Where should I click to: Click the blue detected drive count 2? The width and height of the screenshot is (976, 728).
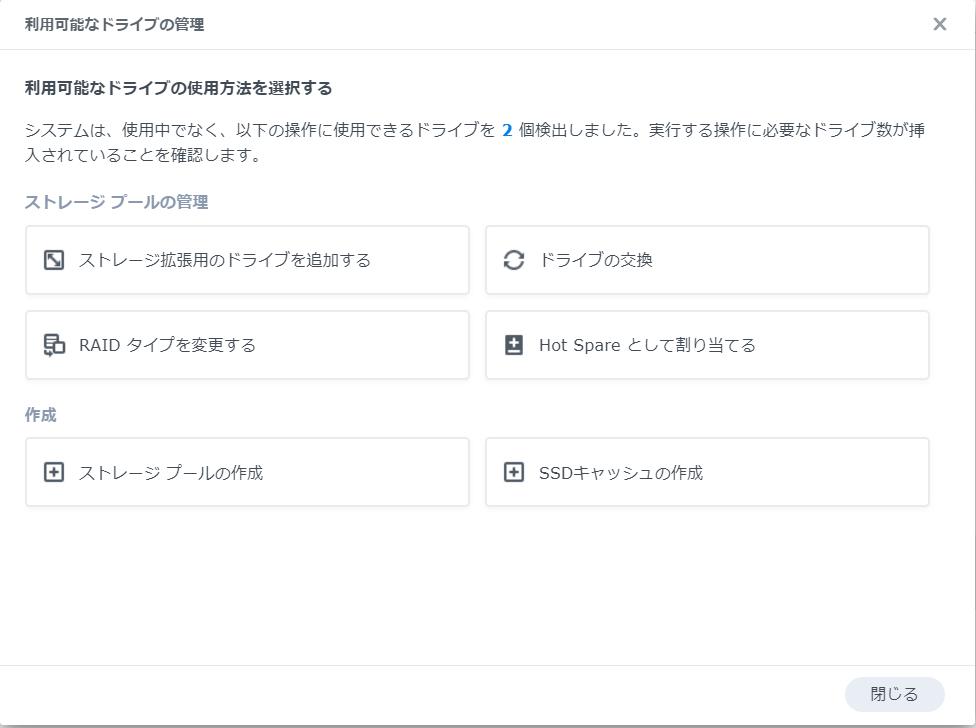(507, 131)
